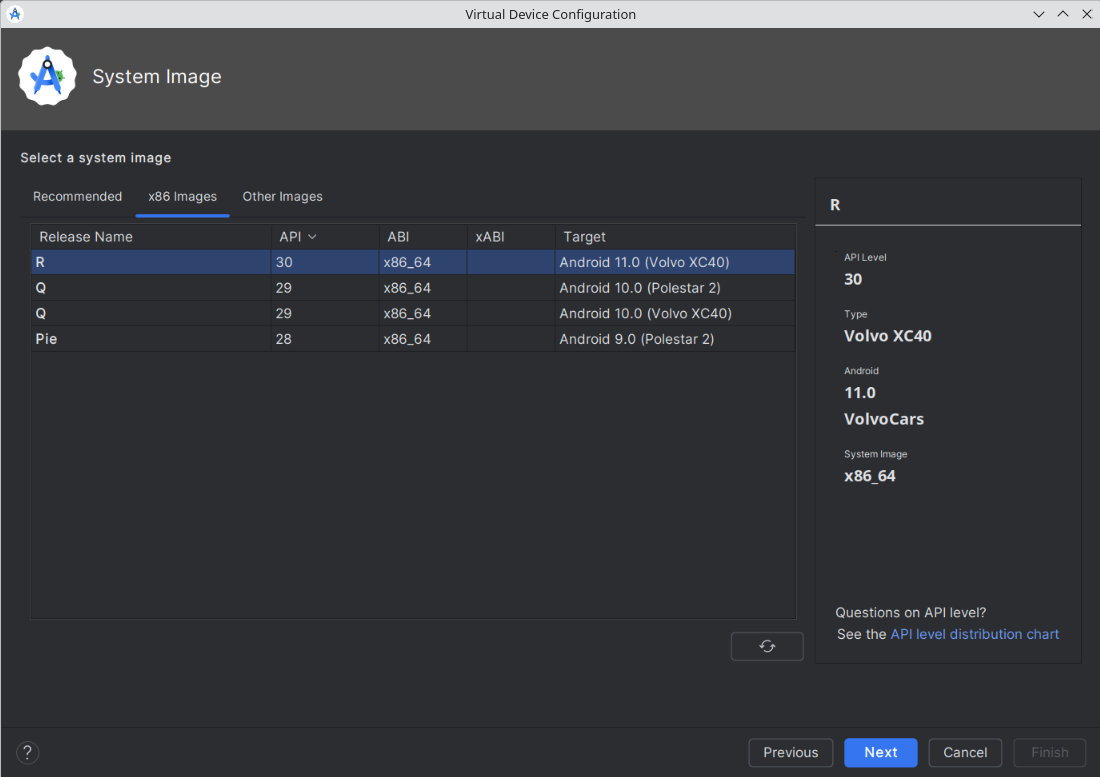The width and height of the screenshot is (1100, 777).
Task: Click the xABI column header
Action: click(x=511, y=237)
